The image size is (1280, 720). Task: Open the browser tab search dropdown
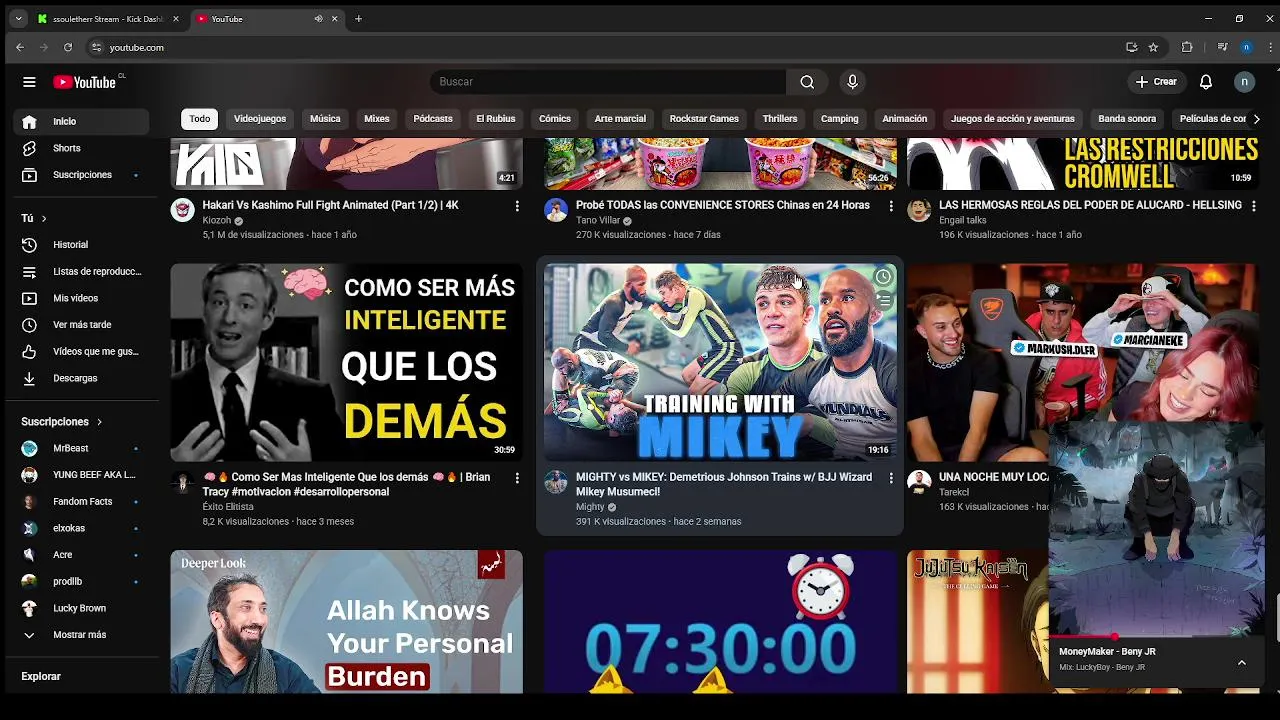coord(18,19)
